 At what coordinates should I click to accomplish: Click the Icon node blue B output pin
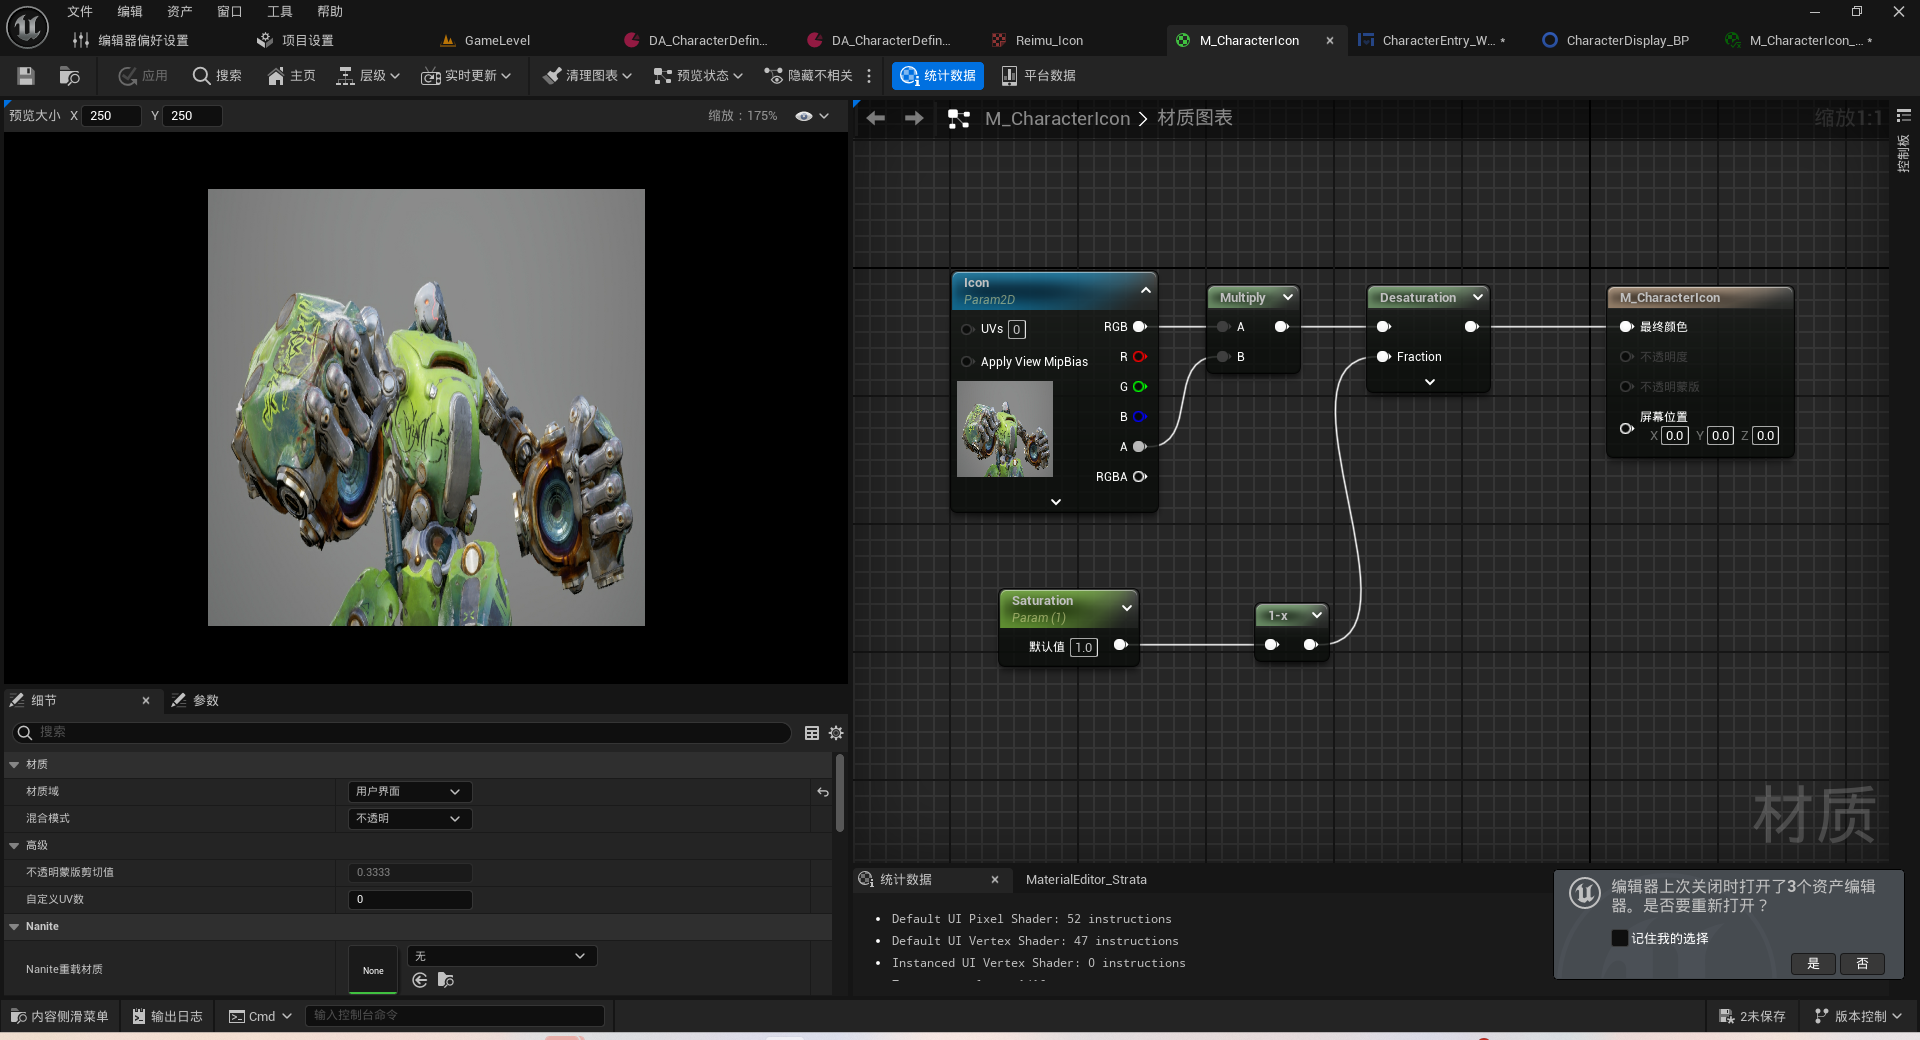pyautogui.click(x=1140, y=417)
